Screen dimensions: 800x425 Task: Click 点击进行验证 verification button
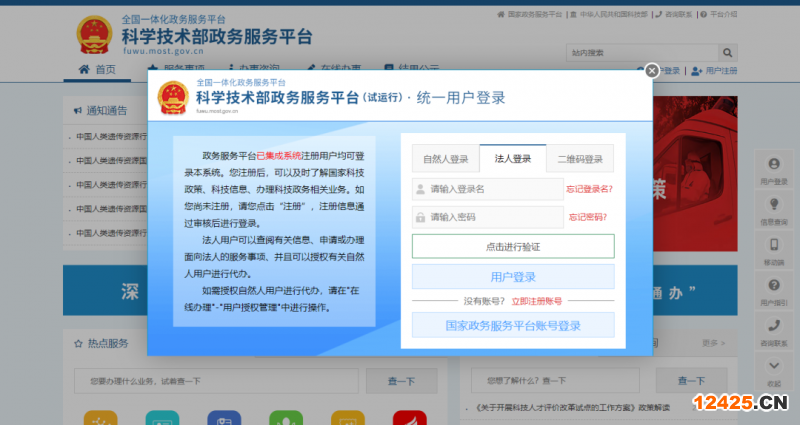[513, 246]
